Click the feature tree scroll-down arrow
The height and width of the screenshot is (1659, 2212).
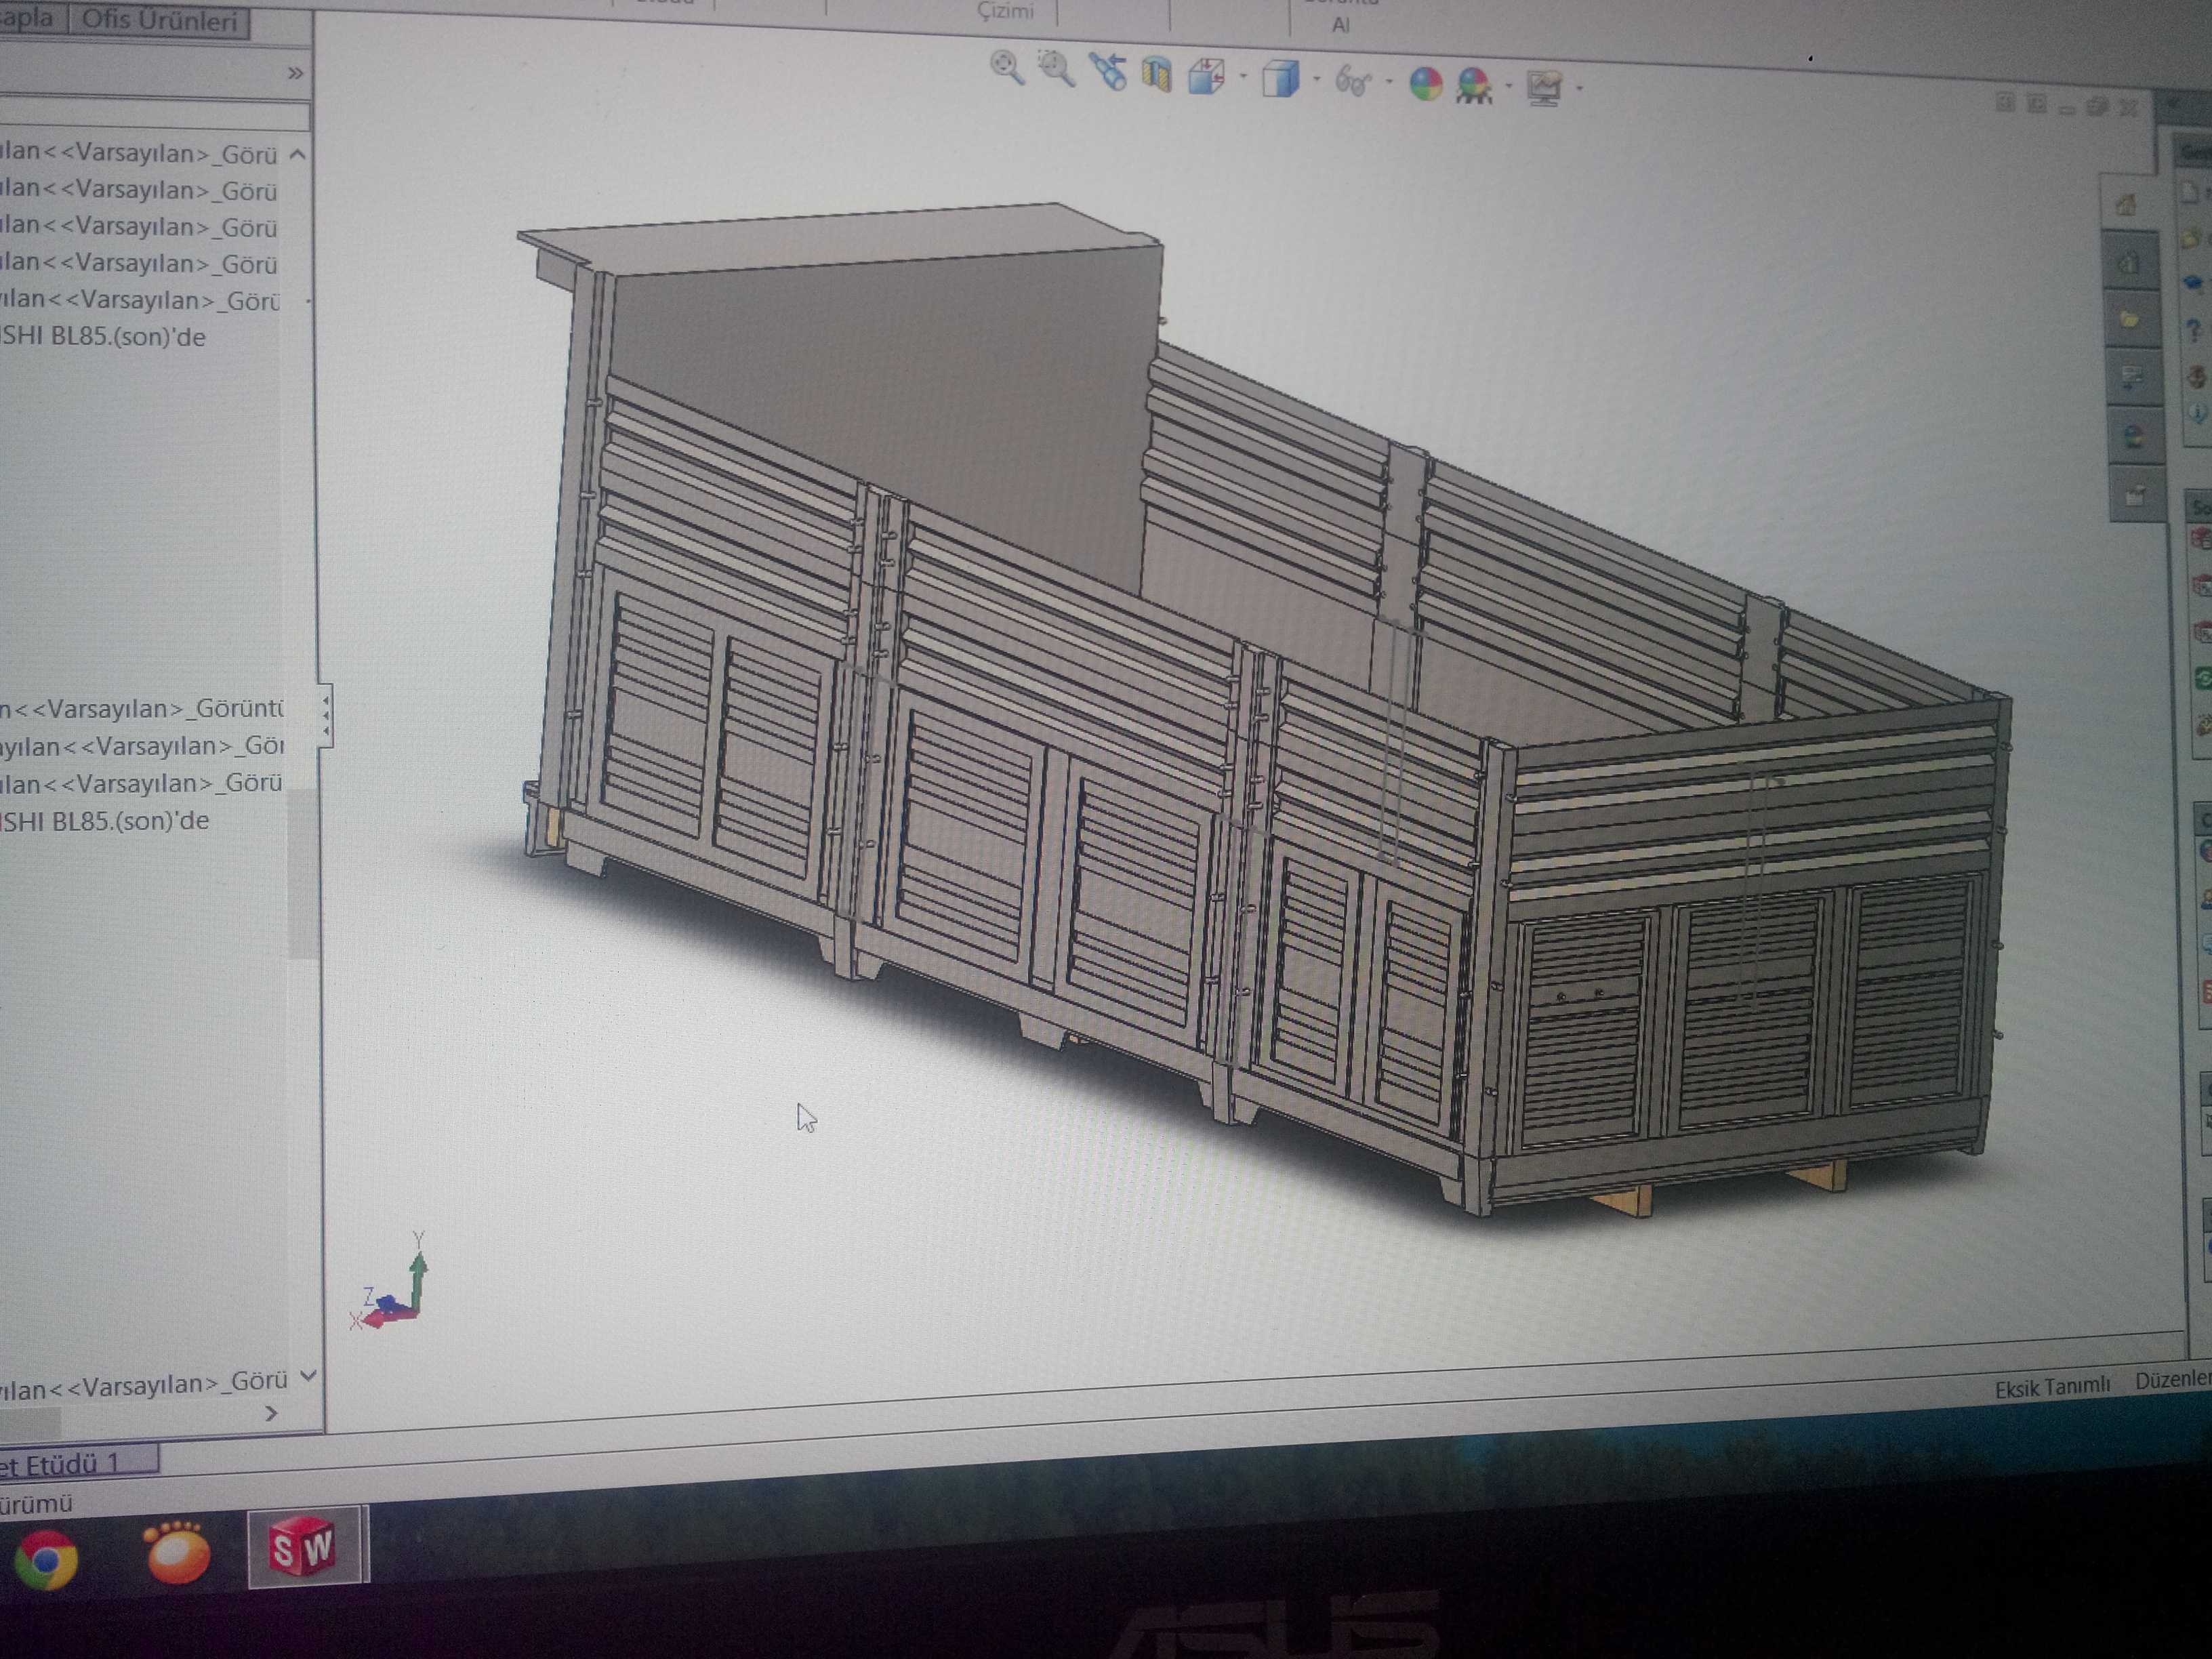tap(308, 1377)
